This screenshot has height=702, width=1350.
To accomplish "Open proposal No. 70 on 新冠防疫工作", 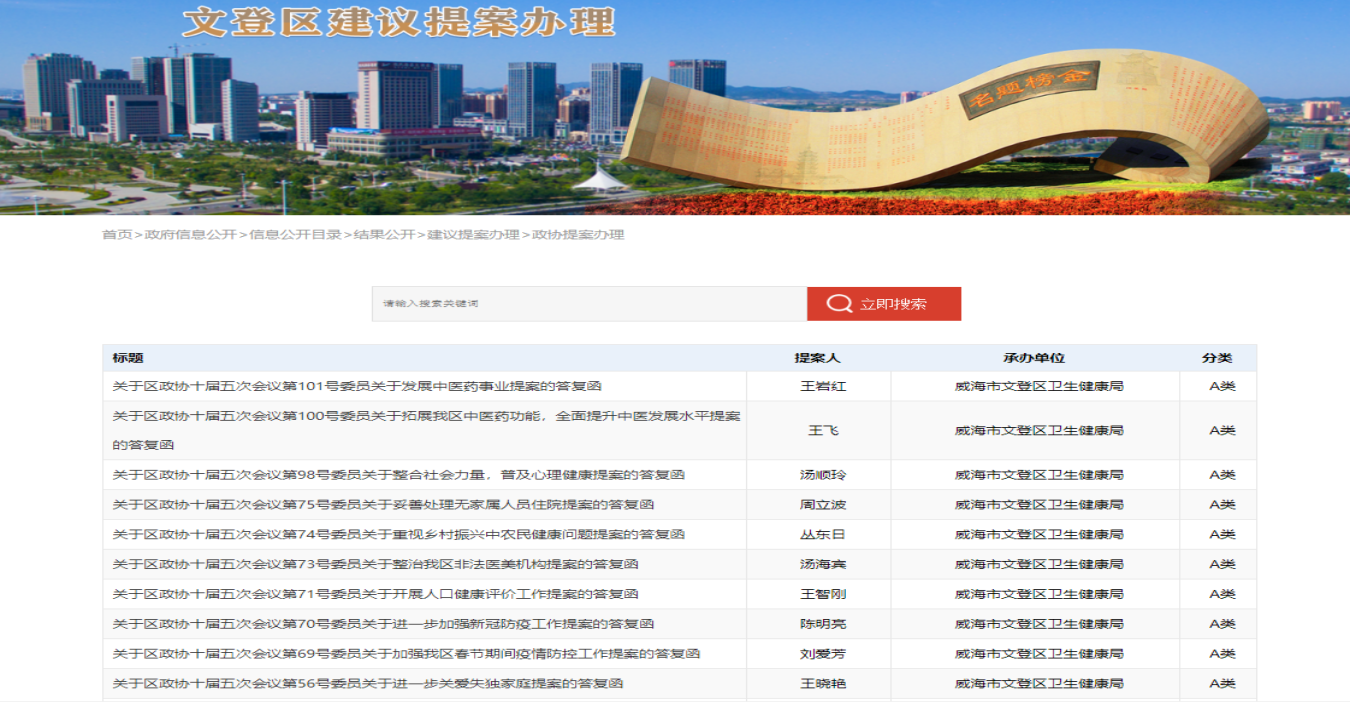I will pyautogui.click(x=383, y=625).
